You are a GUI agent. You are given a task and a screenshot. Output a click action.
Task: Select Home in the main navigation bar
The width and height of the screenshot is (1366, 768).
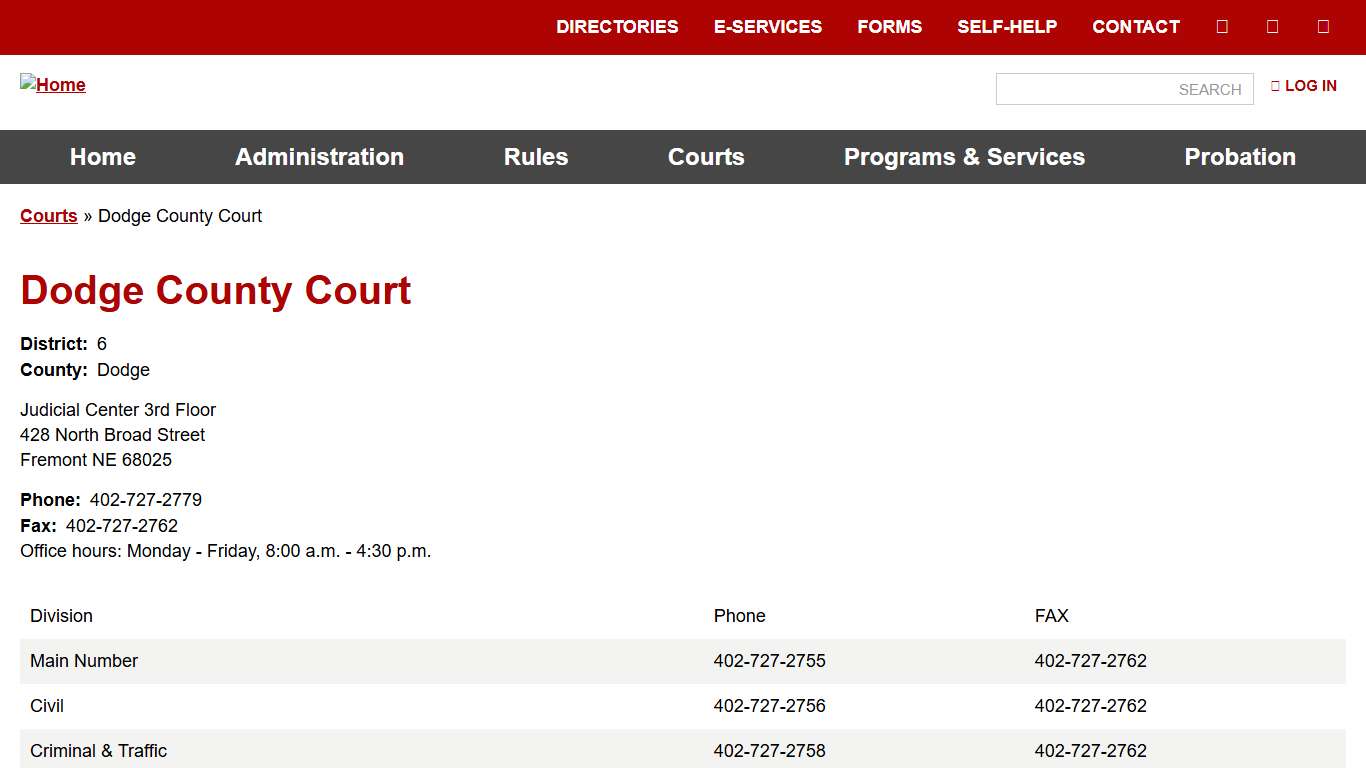102,157
